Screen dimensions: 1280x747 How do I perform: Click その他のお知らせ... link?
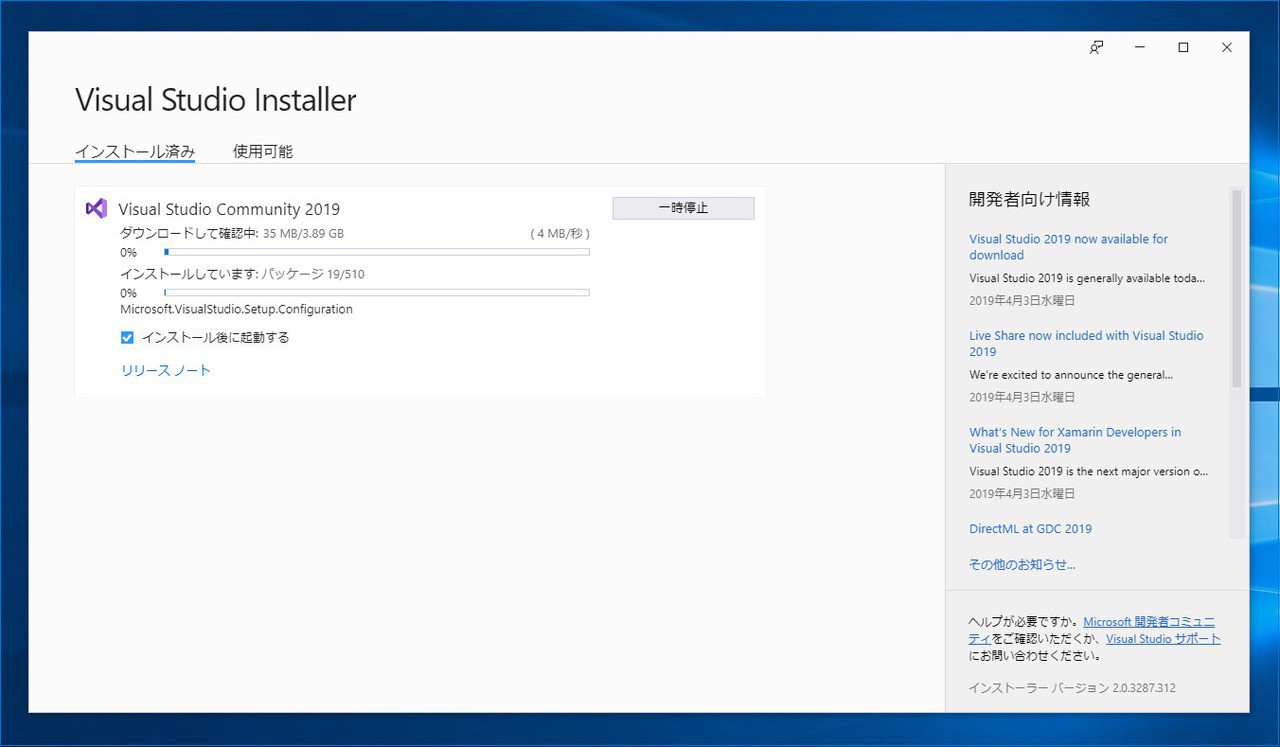point(1022,565)
